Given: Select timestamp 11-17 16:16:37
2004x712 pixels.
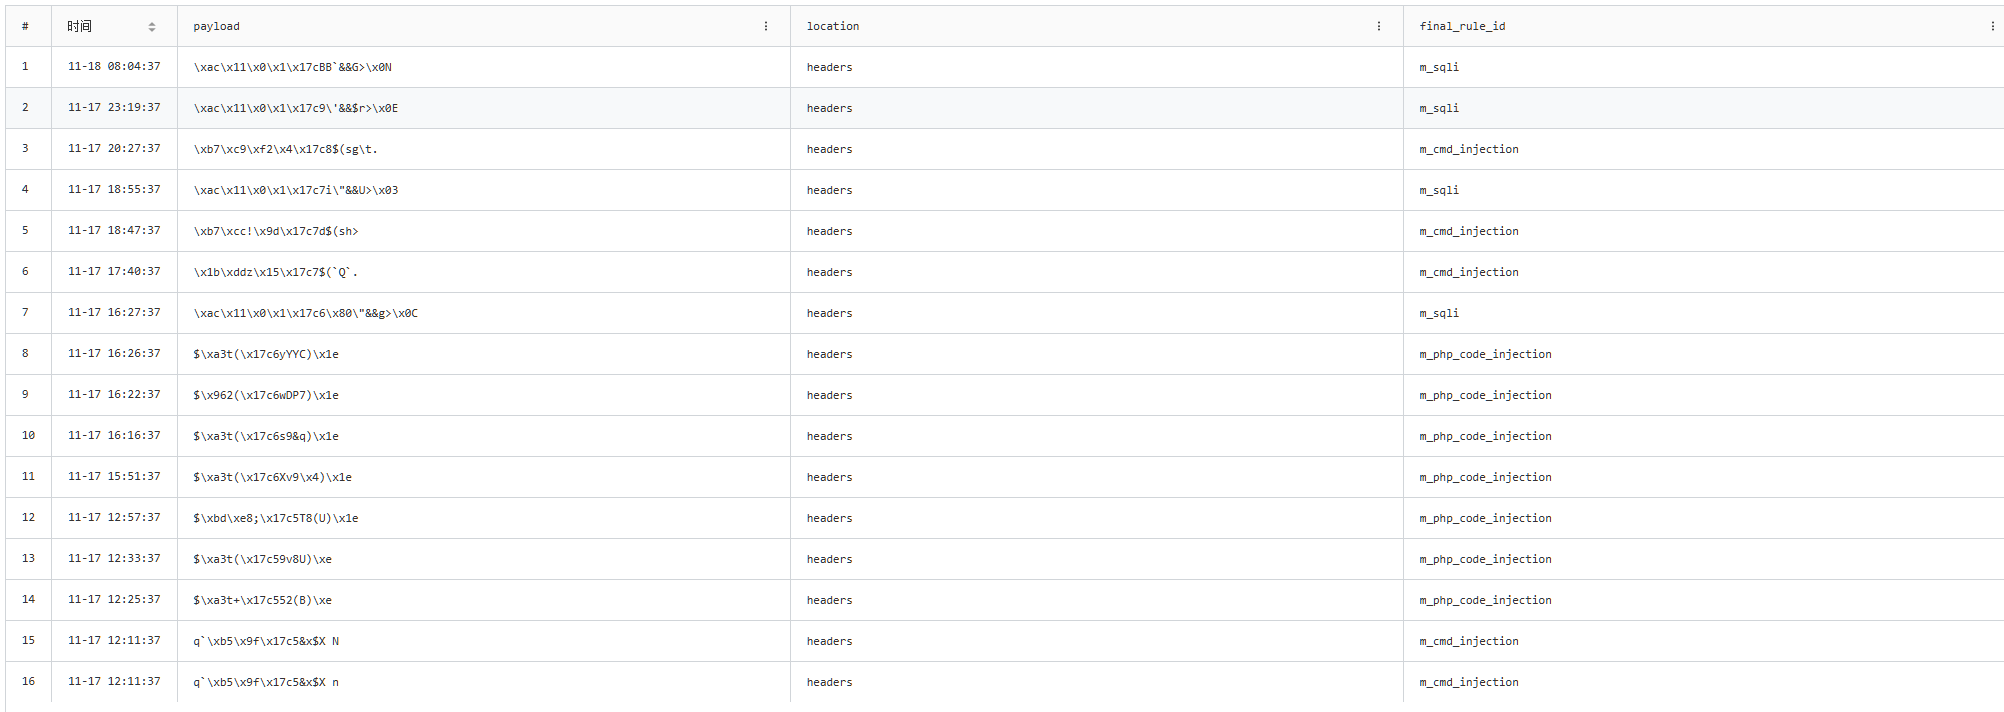Looking at the screenshot, I should coord(114,436).
